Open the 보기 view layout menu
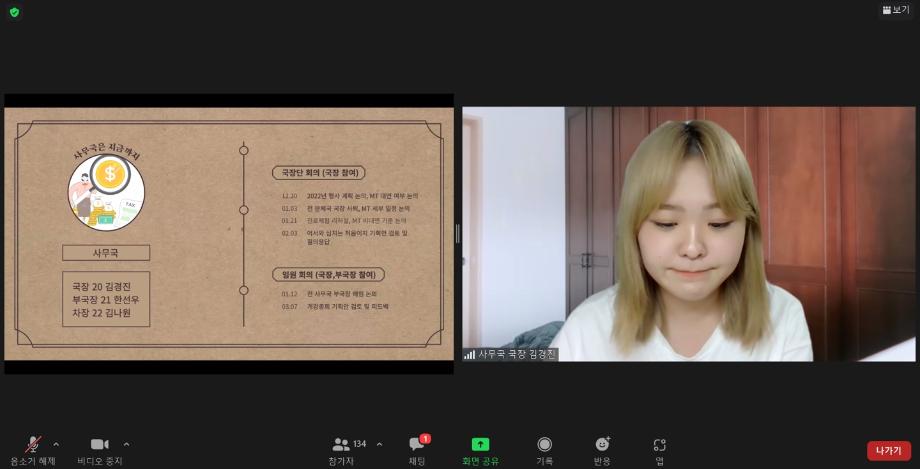Viewport: 920px width, 469px height. tap(895, 10)
